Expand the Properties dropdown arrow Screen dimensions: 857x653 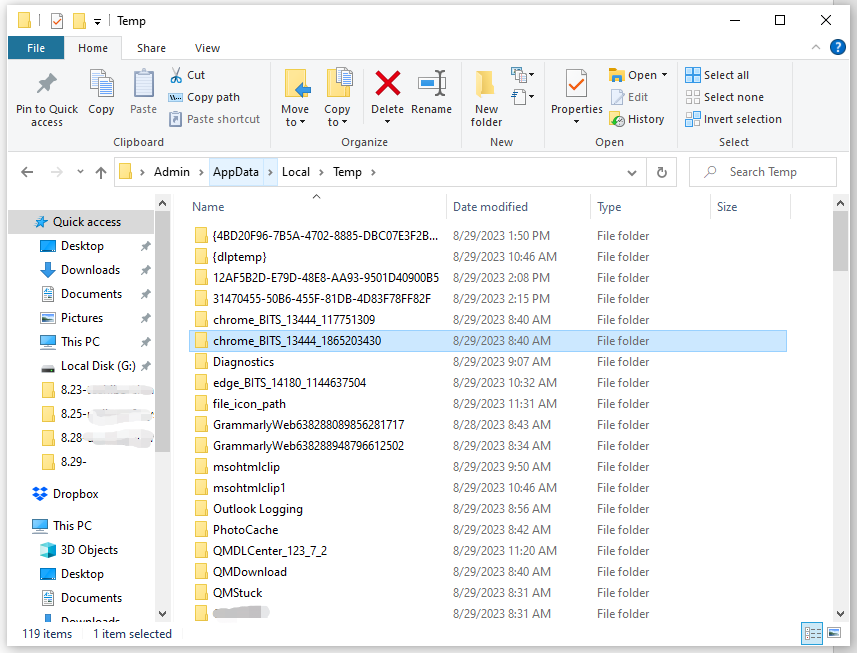[x=577, y=121]
